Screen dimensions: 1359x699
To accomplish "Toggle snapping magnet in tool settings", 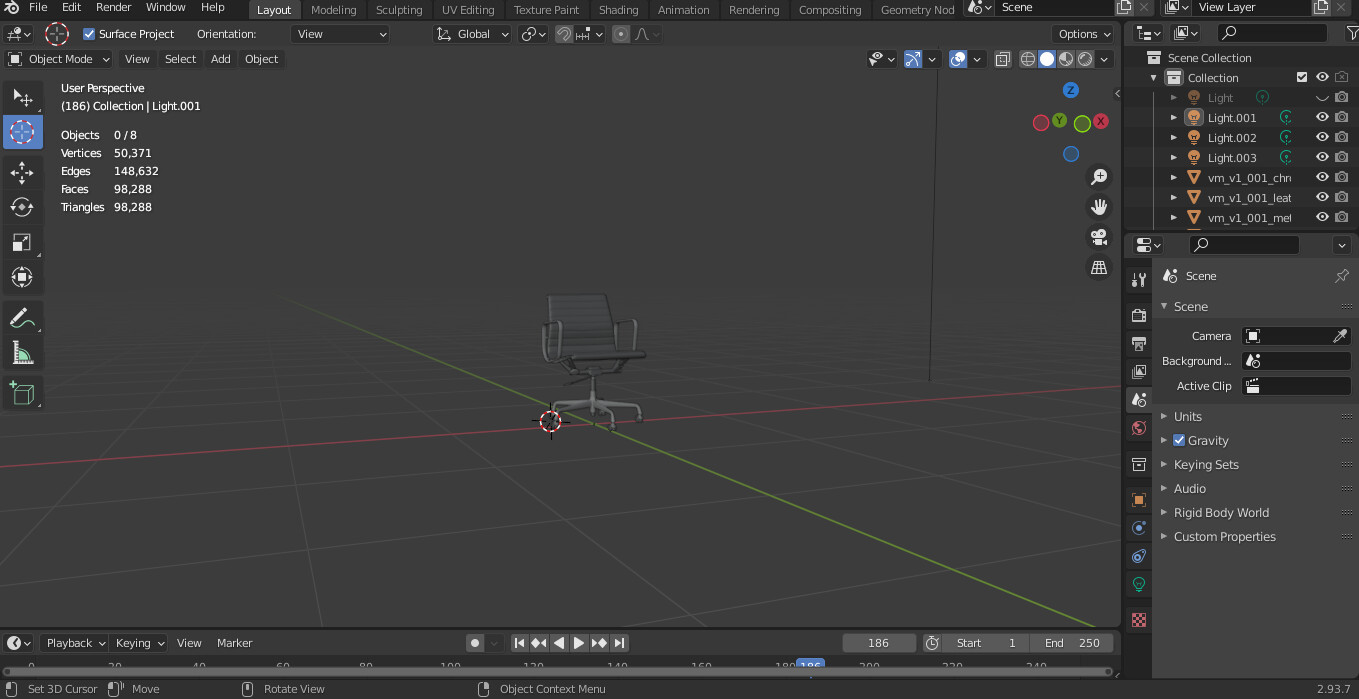I will tap(564, 34).
